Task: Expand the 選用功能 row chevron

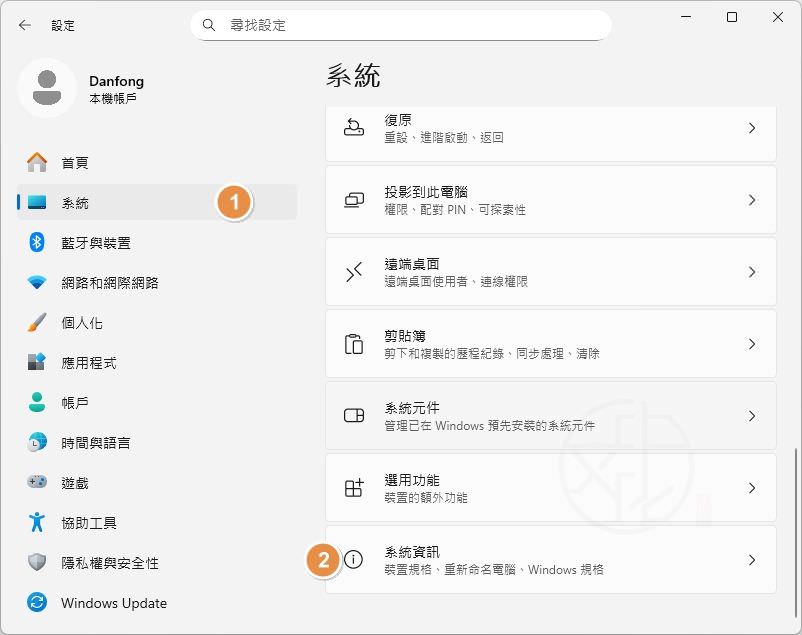Action: pos(752,488)
